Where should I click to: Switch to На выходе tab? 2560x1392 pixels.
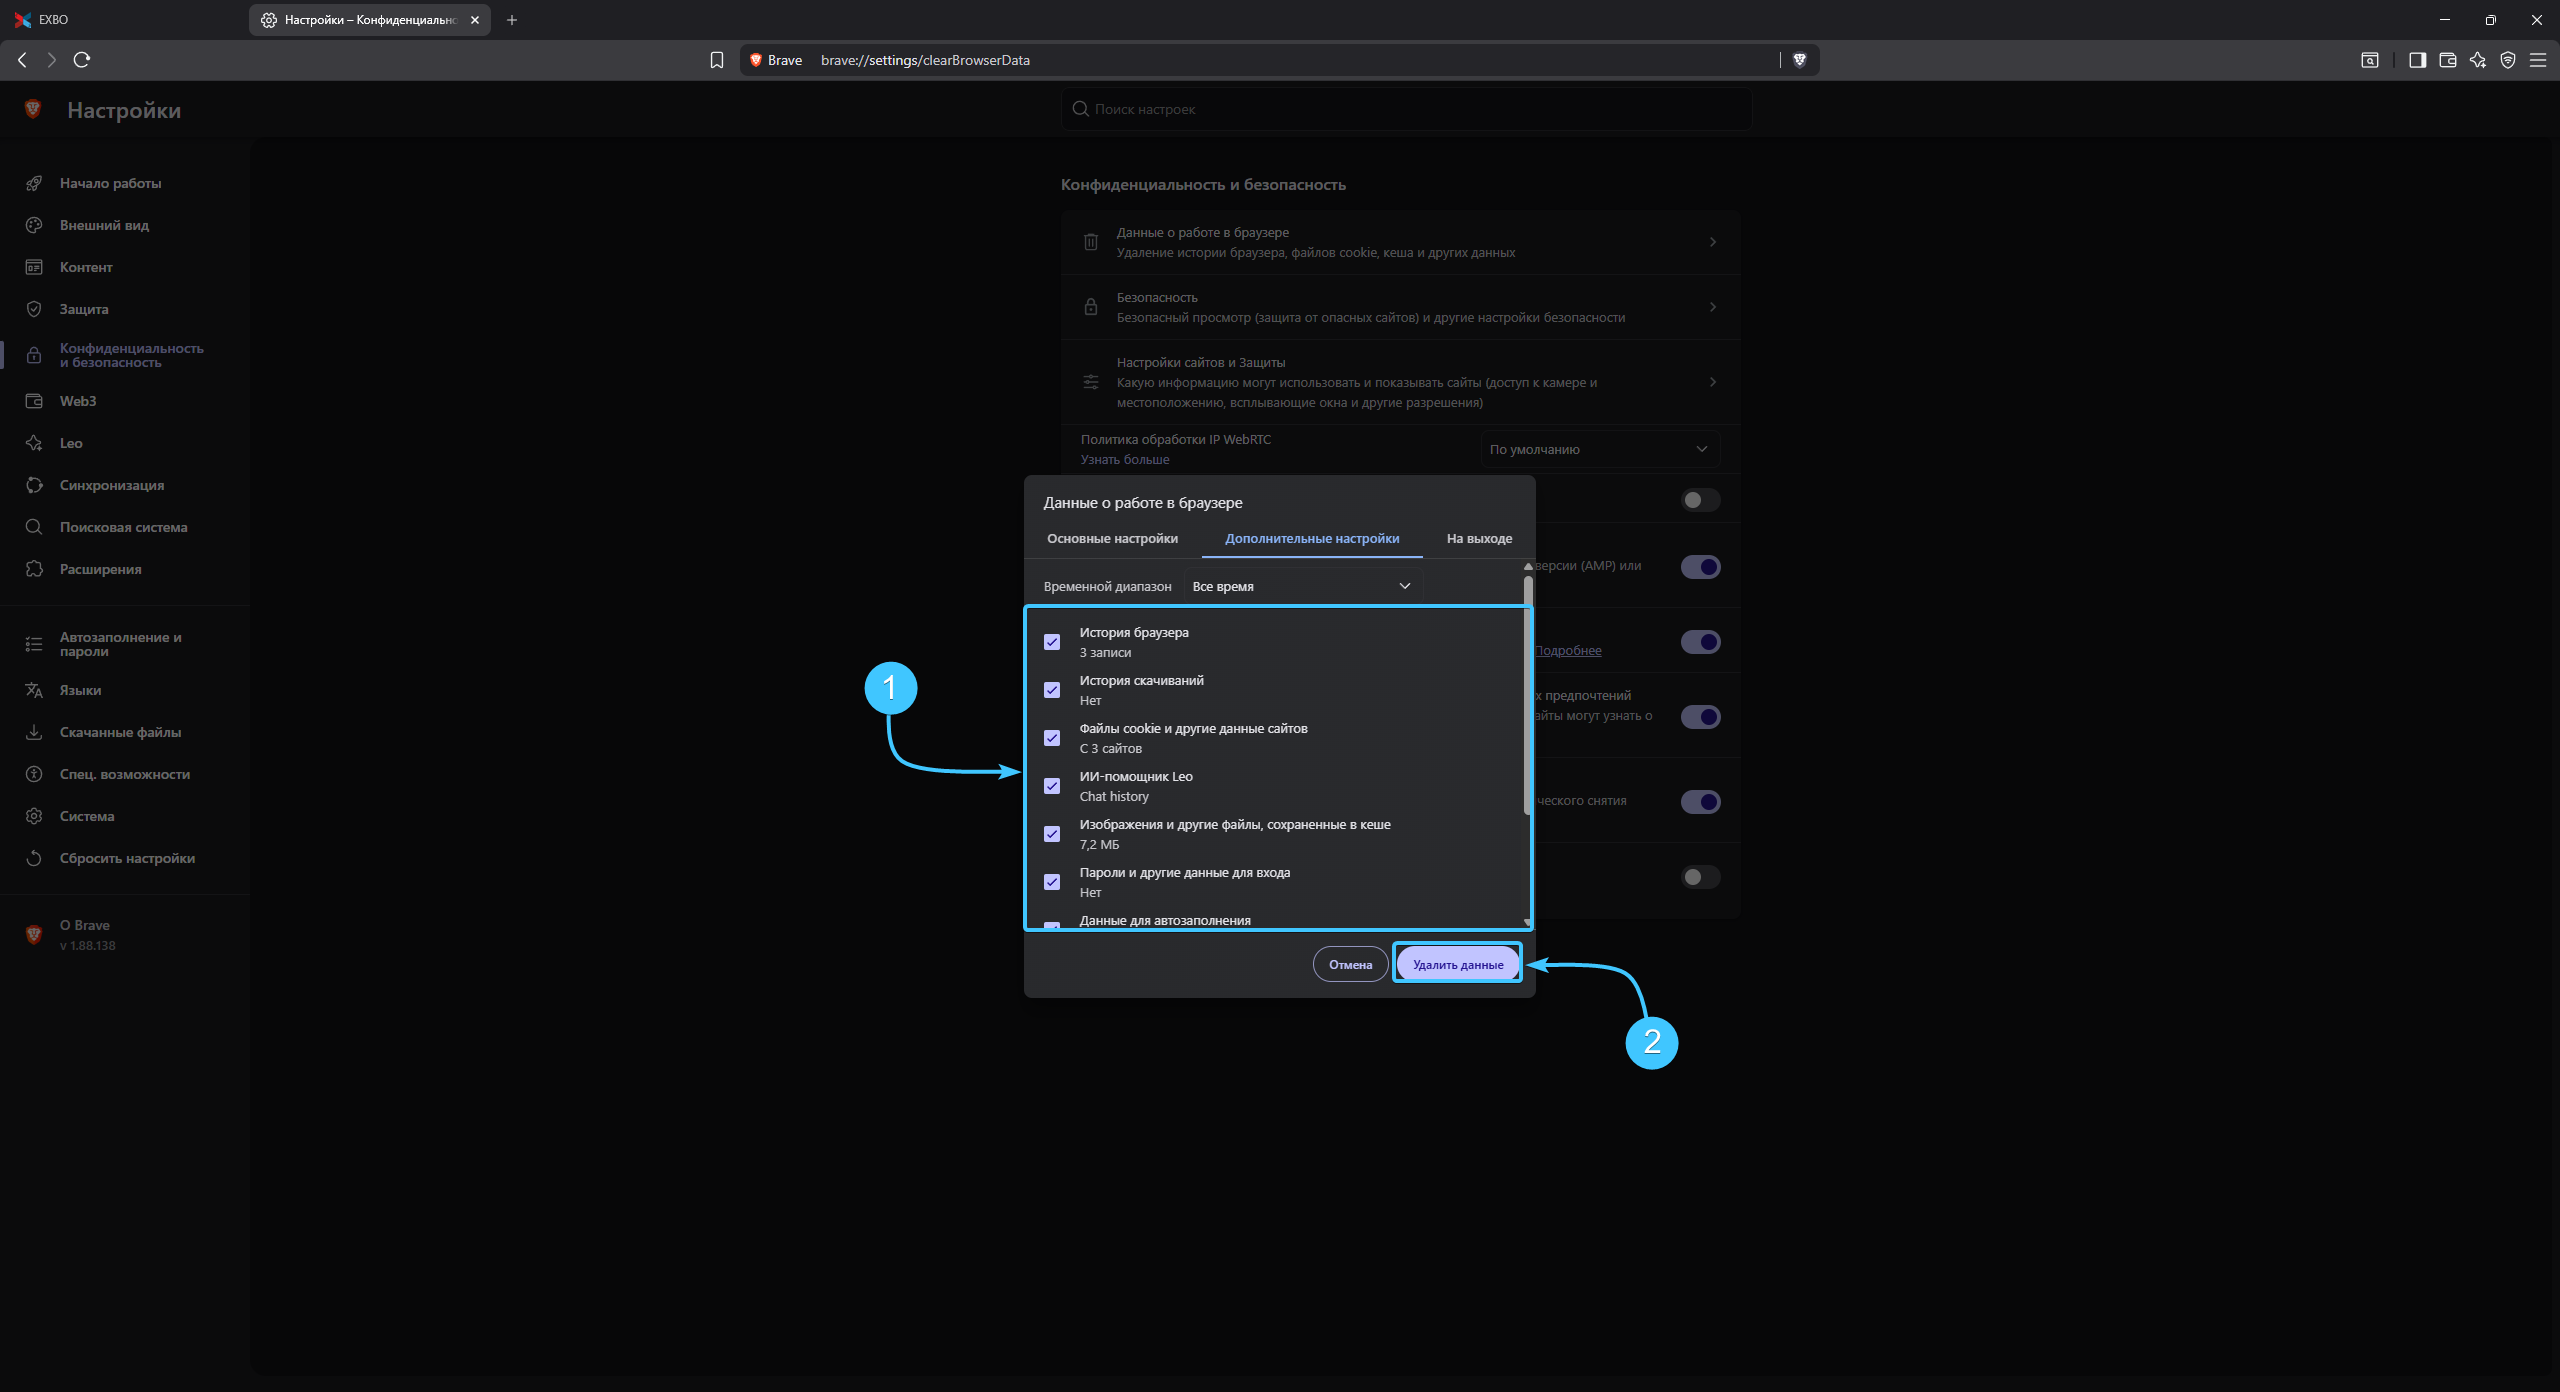[1479, 538]
